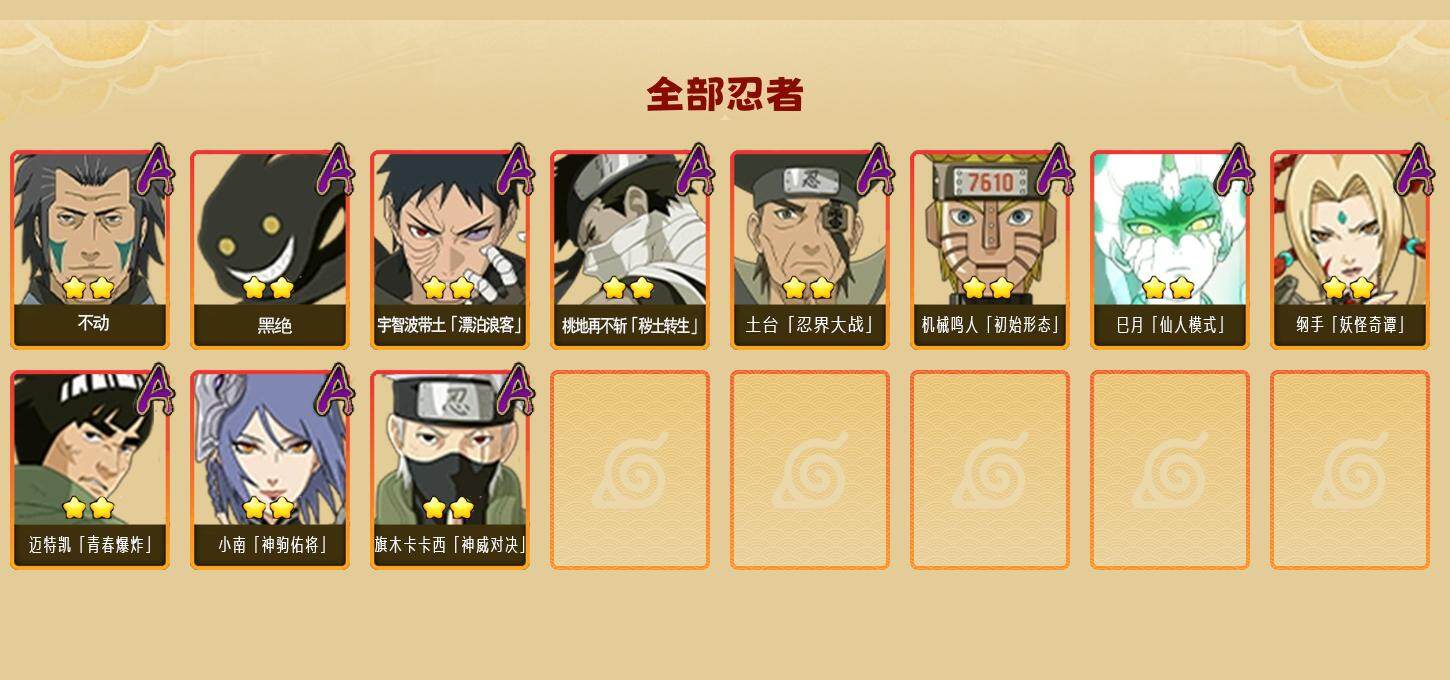The image size is (1450, 680).
Task: Open the 土台「忍界大战」 card
Action: tap(810, 250)
